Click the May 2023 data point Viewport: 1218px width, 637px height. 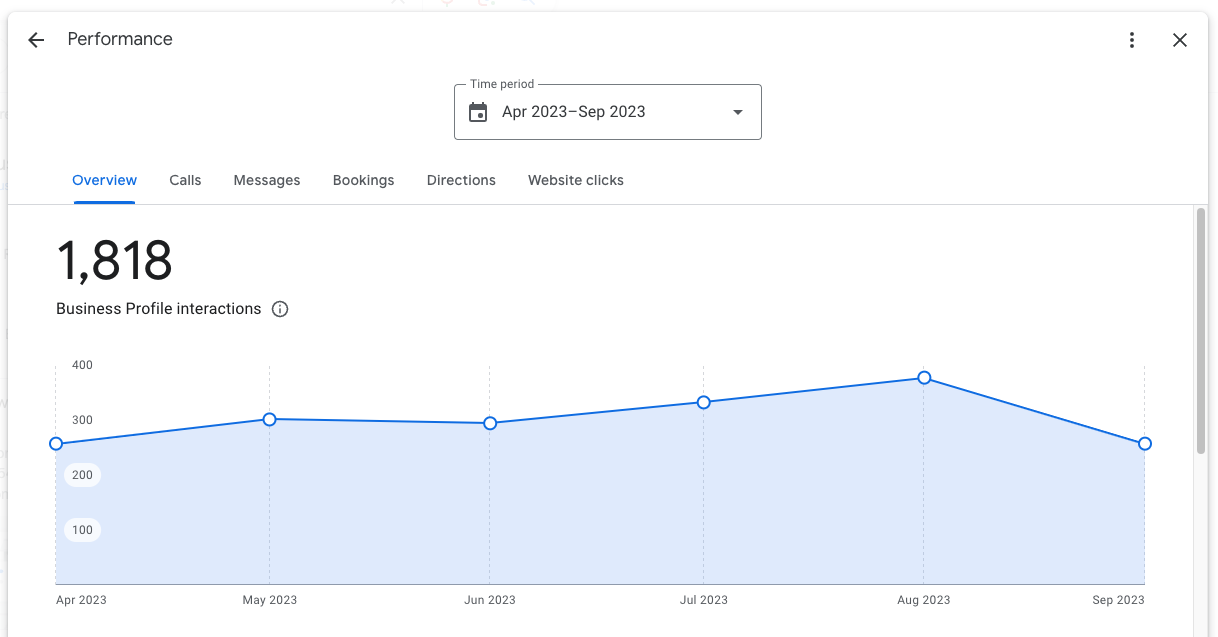point(269,420)
